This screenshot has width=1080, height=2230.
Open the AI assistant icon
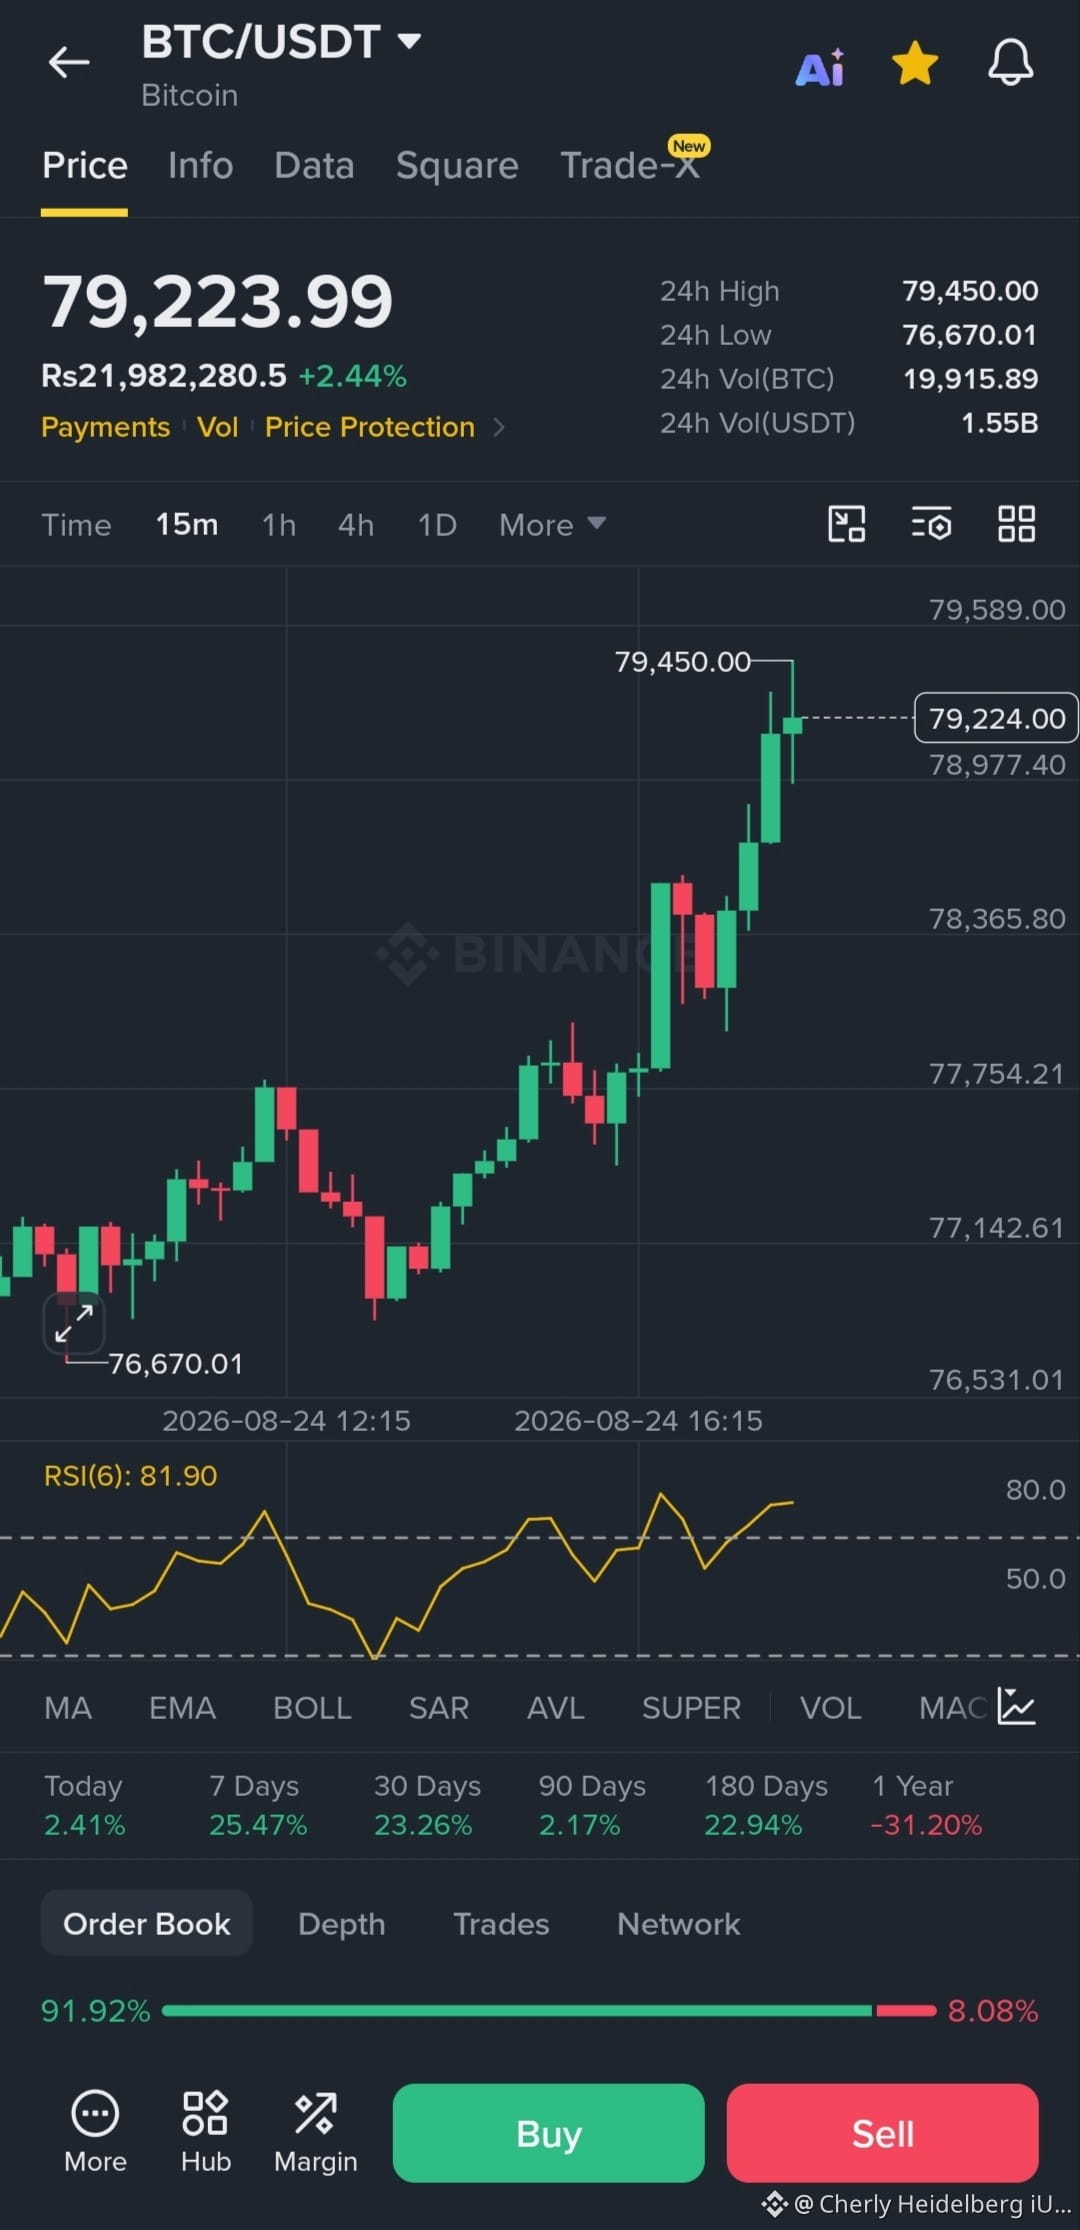click(x=820, y=67)
